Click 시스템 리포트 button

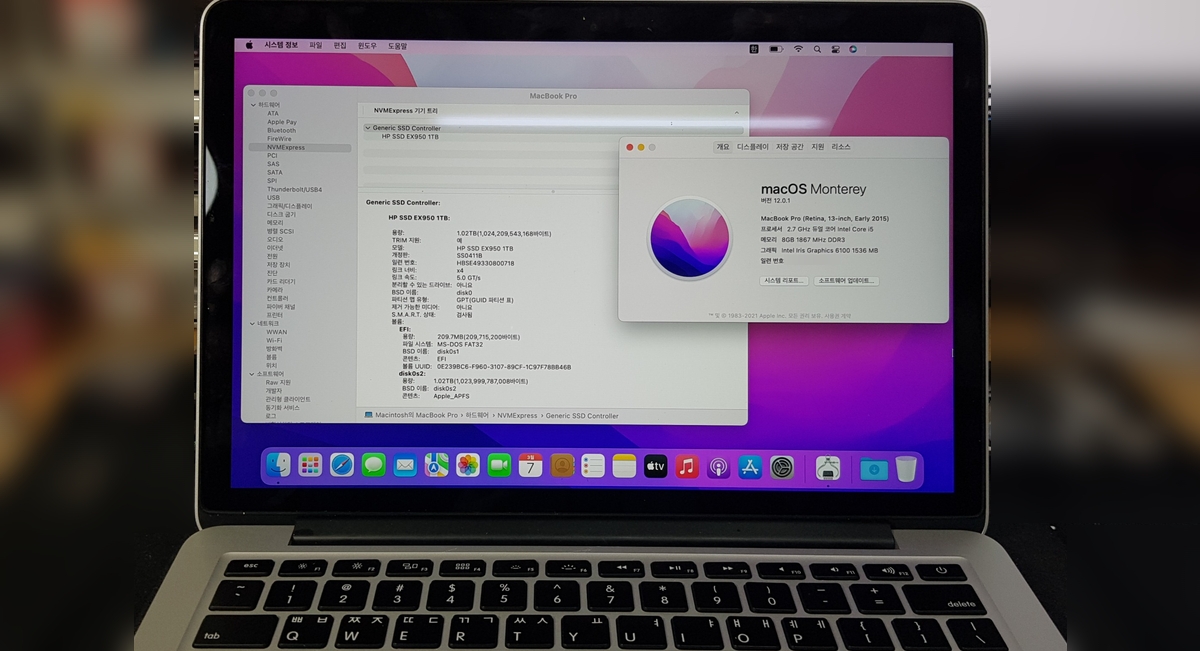click(x=784, y=281)
